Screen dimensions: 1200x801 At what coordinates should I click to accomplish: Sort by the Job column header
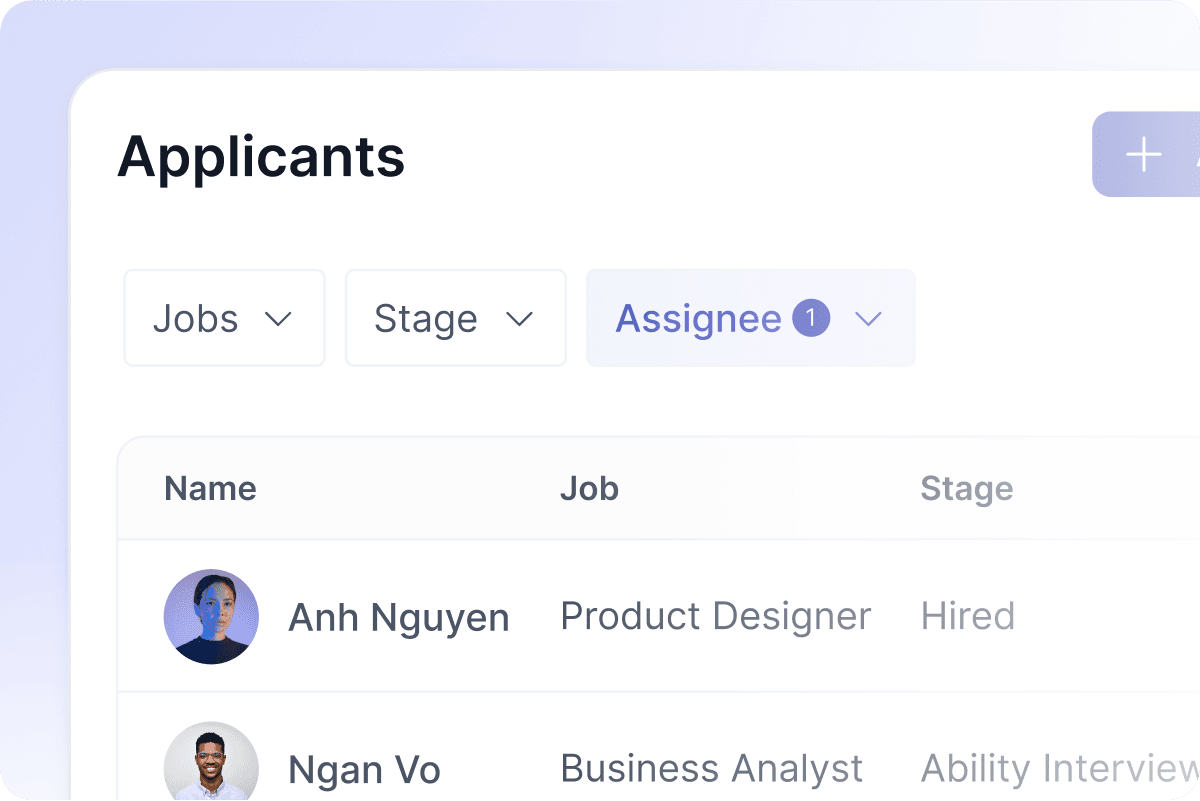pyautogui.click(x=589, y=488)
